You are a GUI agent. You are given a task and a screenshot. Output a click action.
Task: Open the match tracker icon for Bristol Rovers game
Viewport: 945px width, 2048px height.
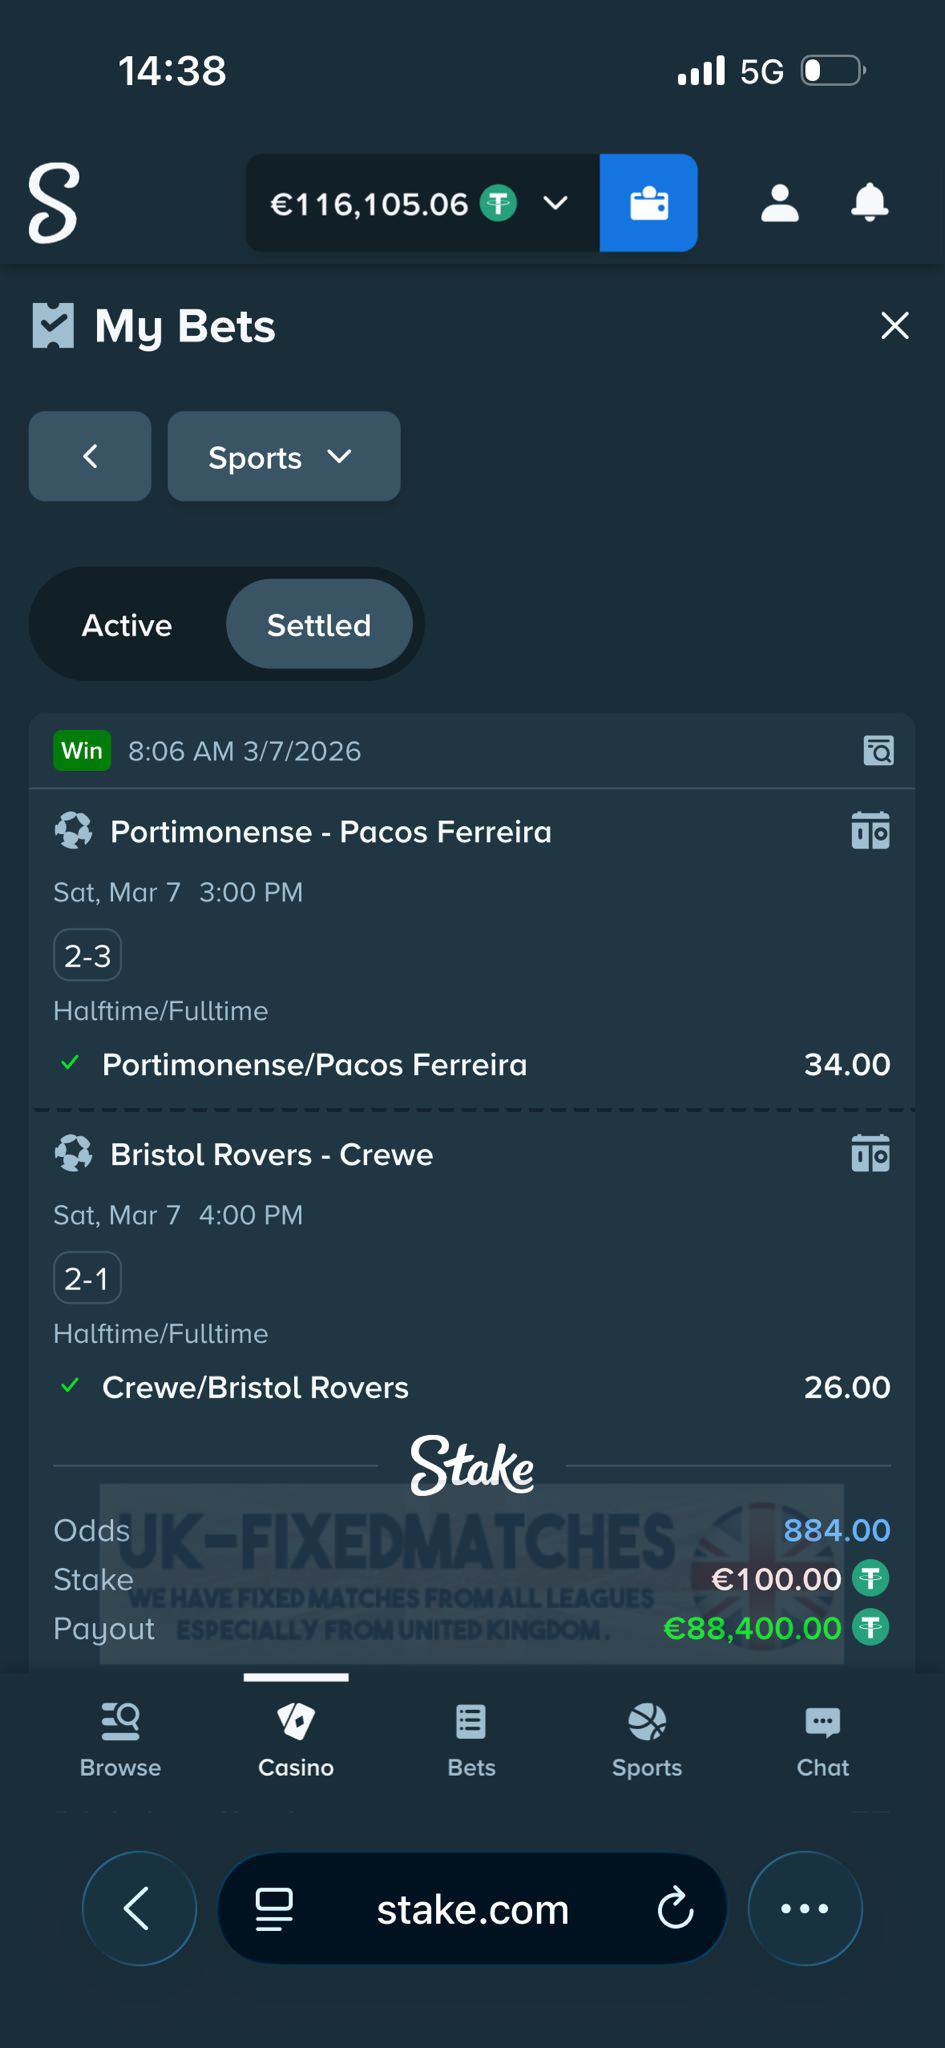click(x=869, y=1153)
